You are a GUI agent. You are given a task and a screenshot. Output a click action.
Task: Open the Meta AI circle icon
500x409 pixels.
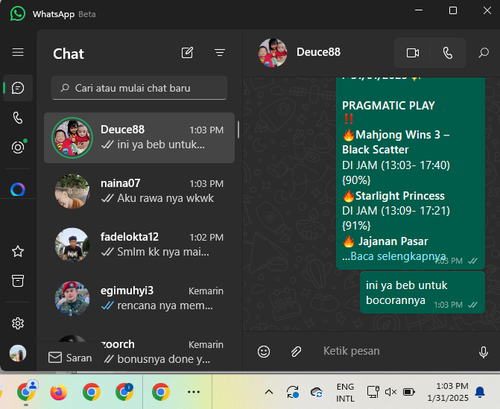tap(18, 190)
